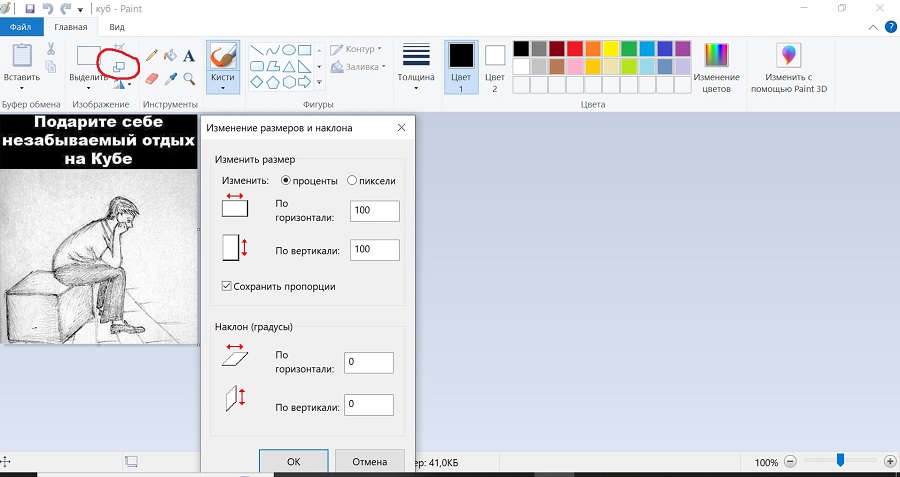Select 'Цвет 2' color slot
Screen dimensions: 900x477
495,67
